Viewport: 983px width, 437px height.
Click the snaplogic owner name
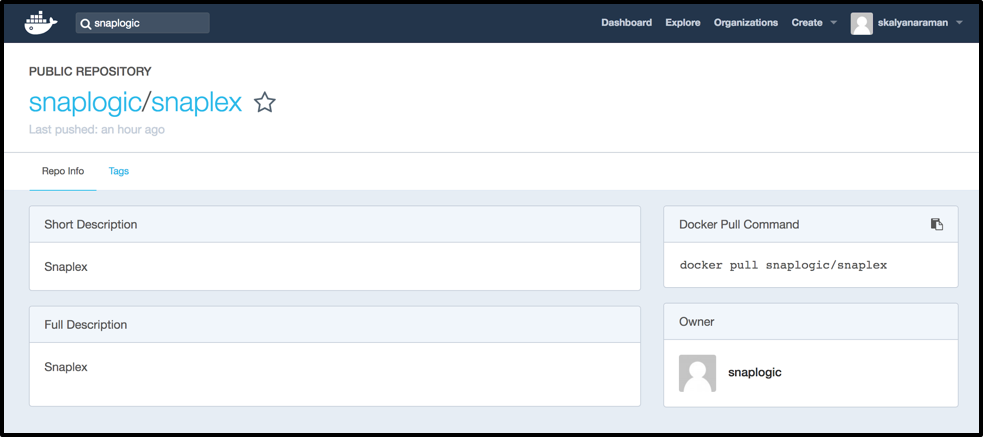(x=754, y=372)
